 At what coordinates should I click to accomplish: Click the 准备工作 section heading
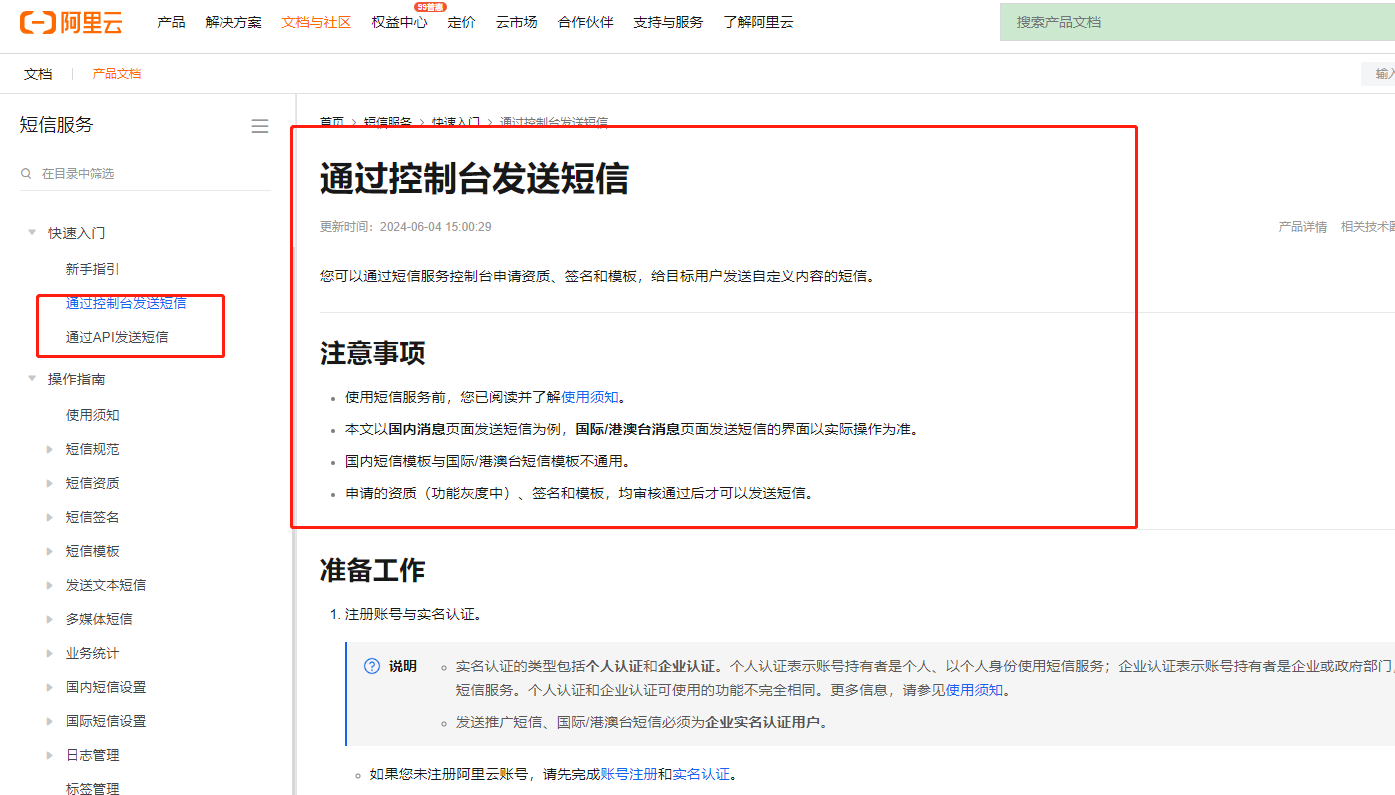pyautogui.click(x=373, y=570)
